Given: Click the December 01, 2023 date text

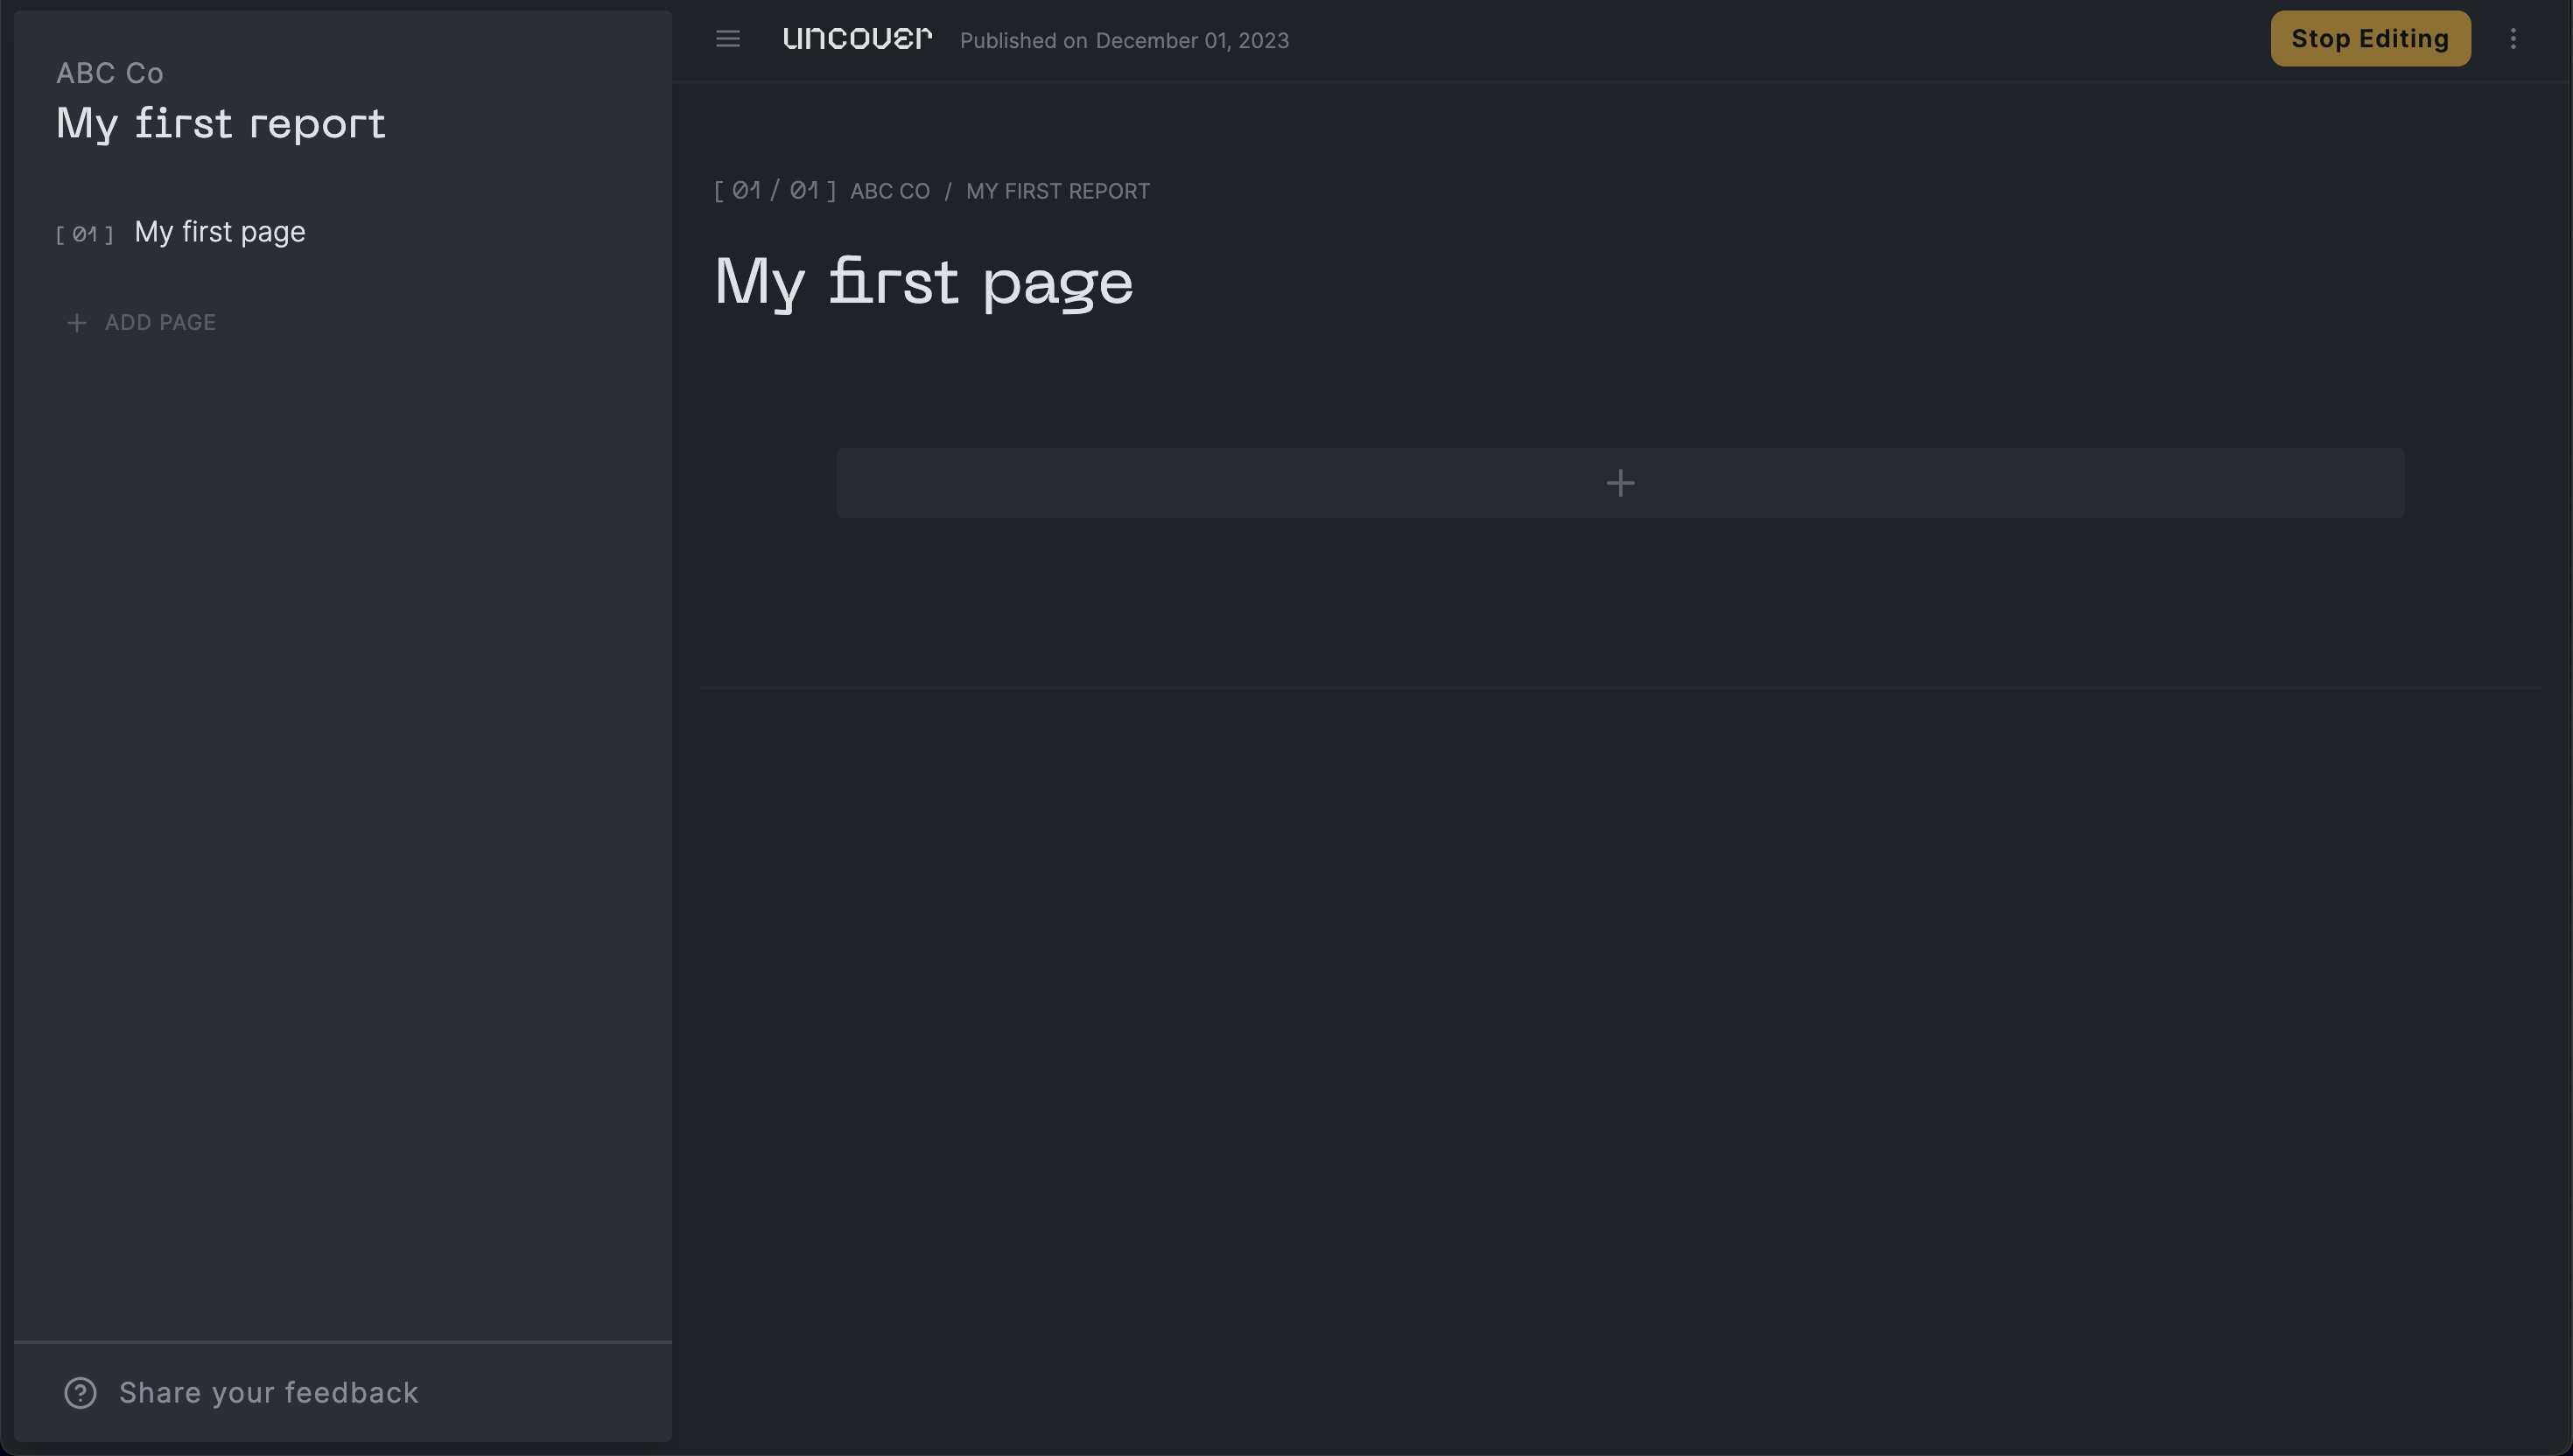Looking at the screenshot, I should 1192,41.
